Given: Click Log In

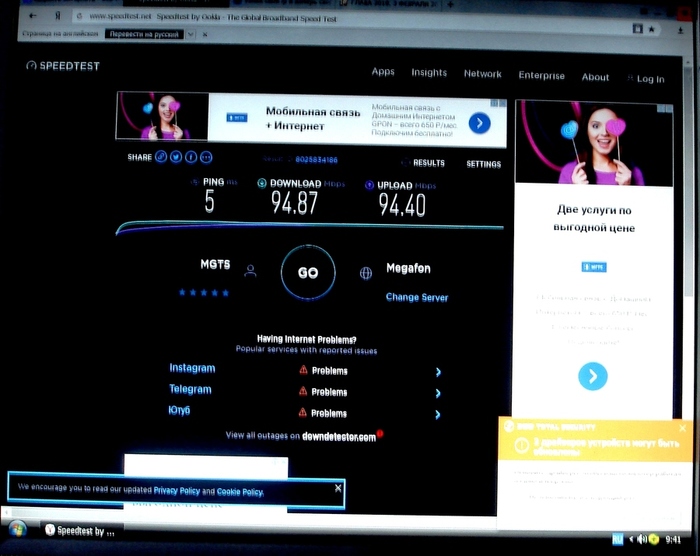Looking at the screenshot, I should (646, 79).
